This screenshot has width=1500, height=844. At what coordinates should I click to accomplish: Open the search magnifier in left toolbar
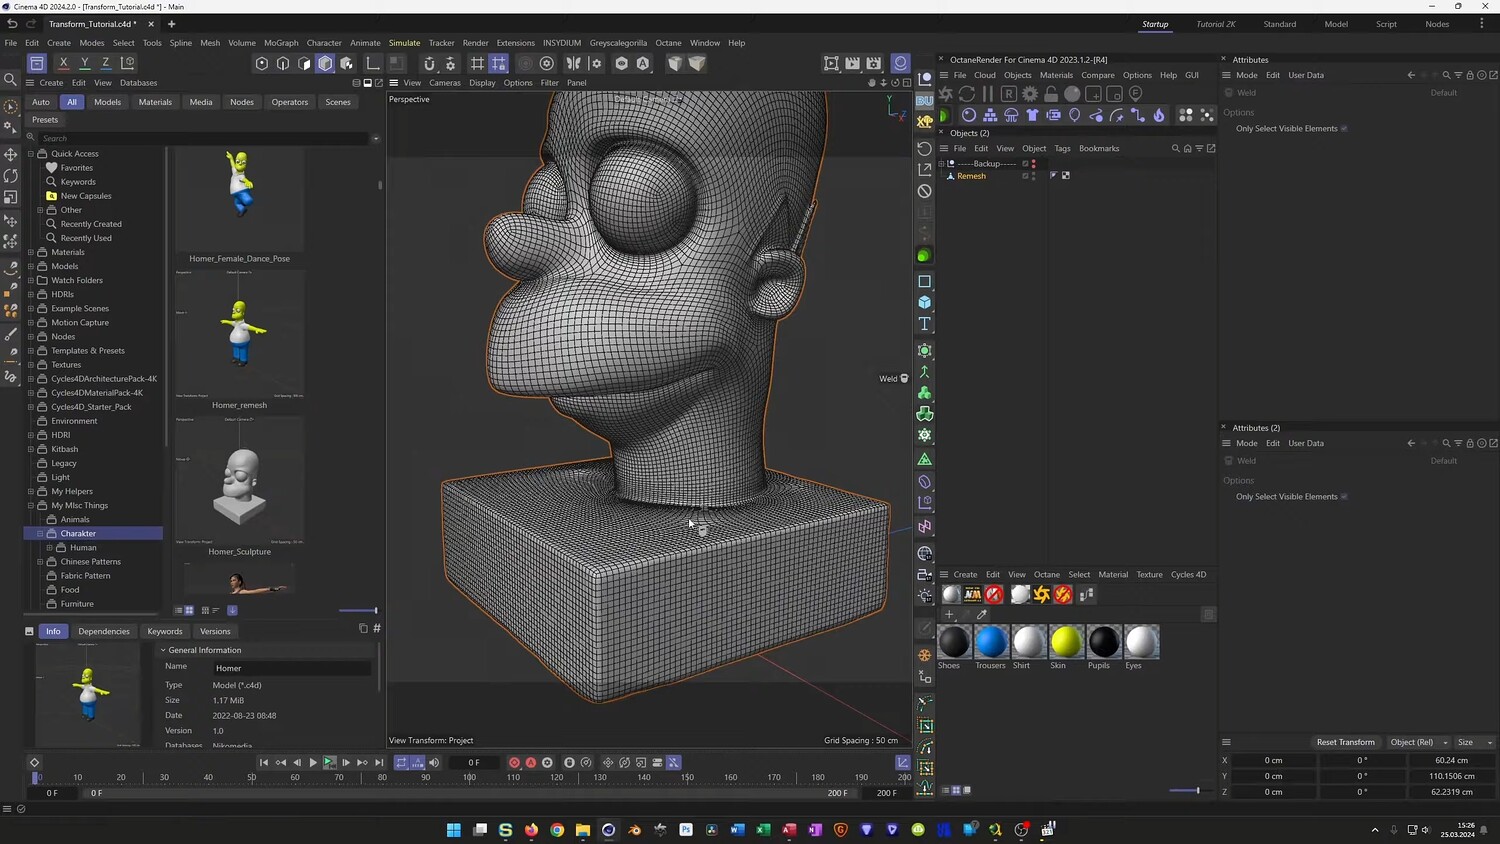(x=11, y=79)
